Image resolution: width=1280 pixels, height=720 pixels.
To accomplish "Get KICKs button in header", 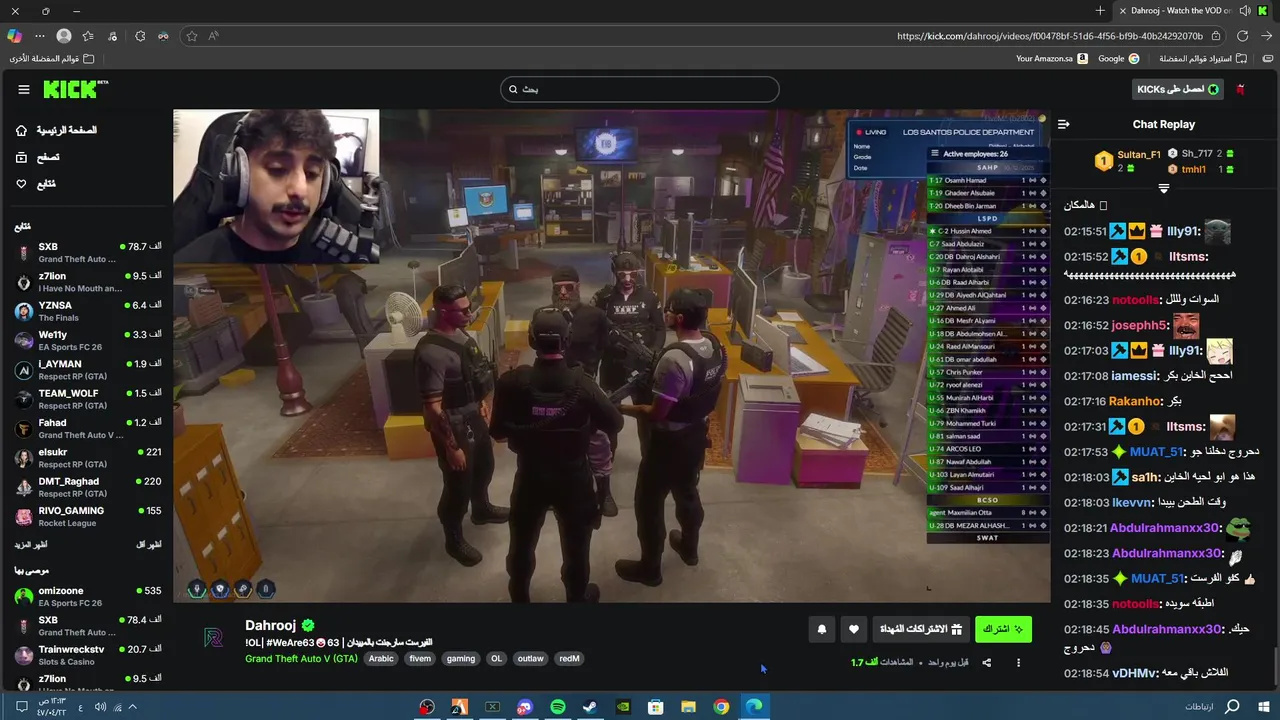I will click(1179, 89).
